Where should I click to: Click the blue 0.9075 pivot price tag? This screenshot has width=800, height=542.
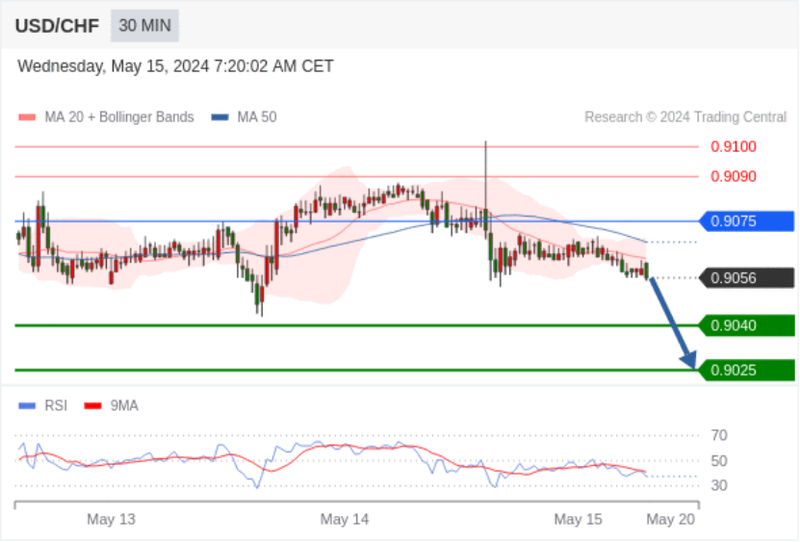746,221
